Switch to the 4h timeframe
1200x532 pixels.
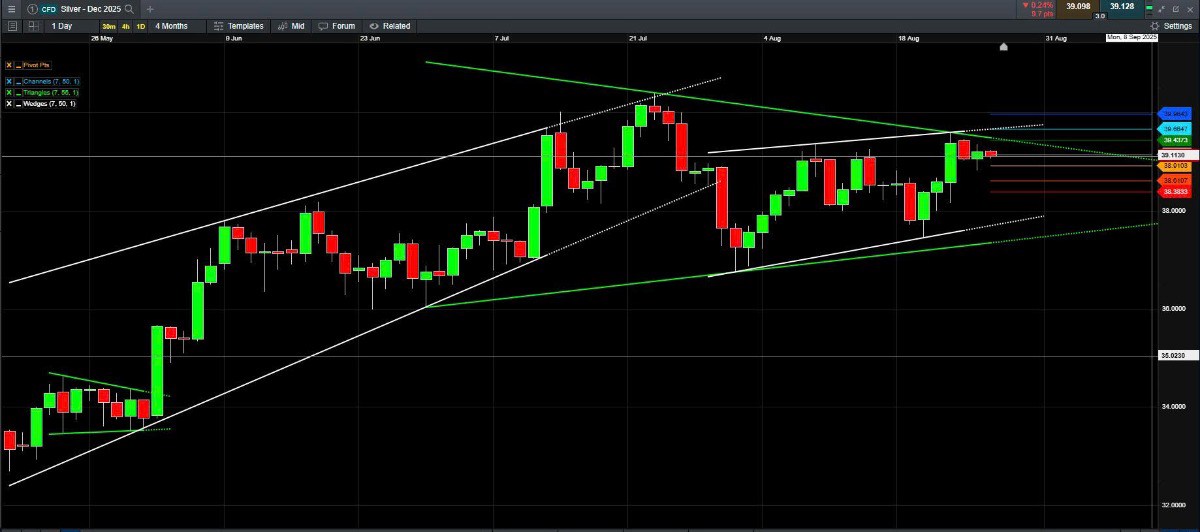tap(125, 26)
